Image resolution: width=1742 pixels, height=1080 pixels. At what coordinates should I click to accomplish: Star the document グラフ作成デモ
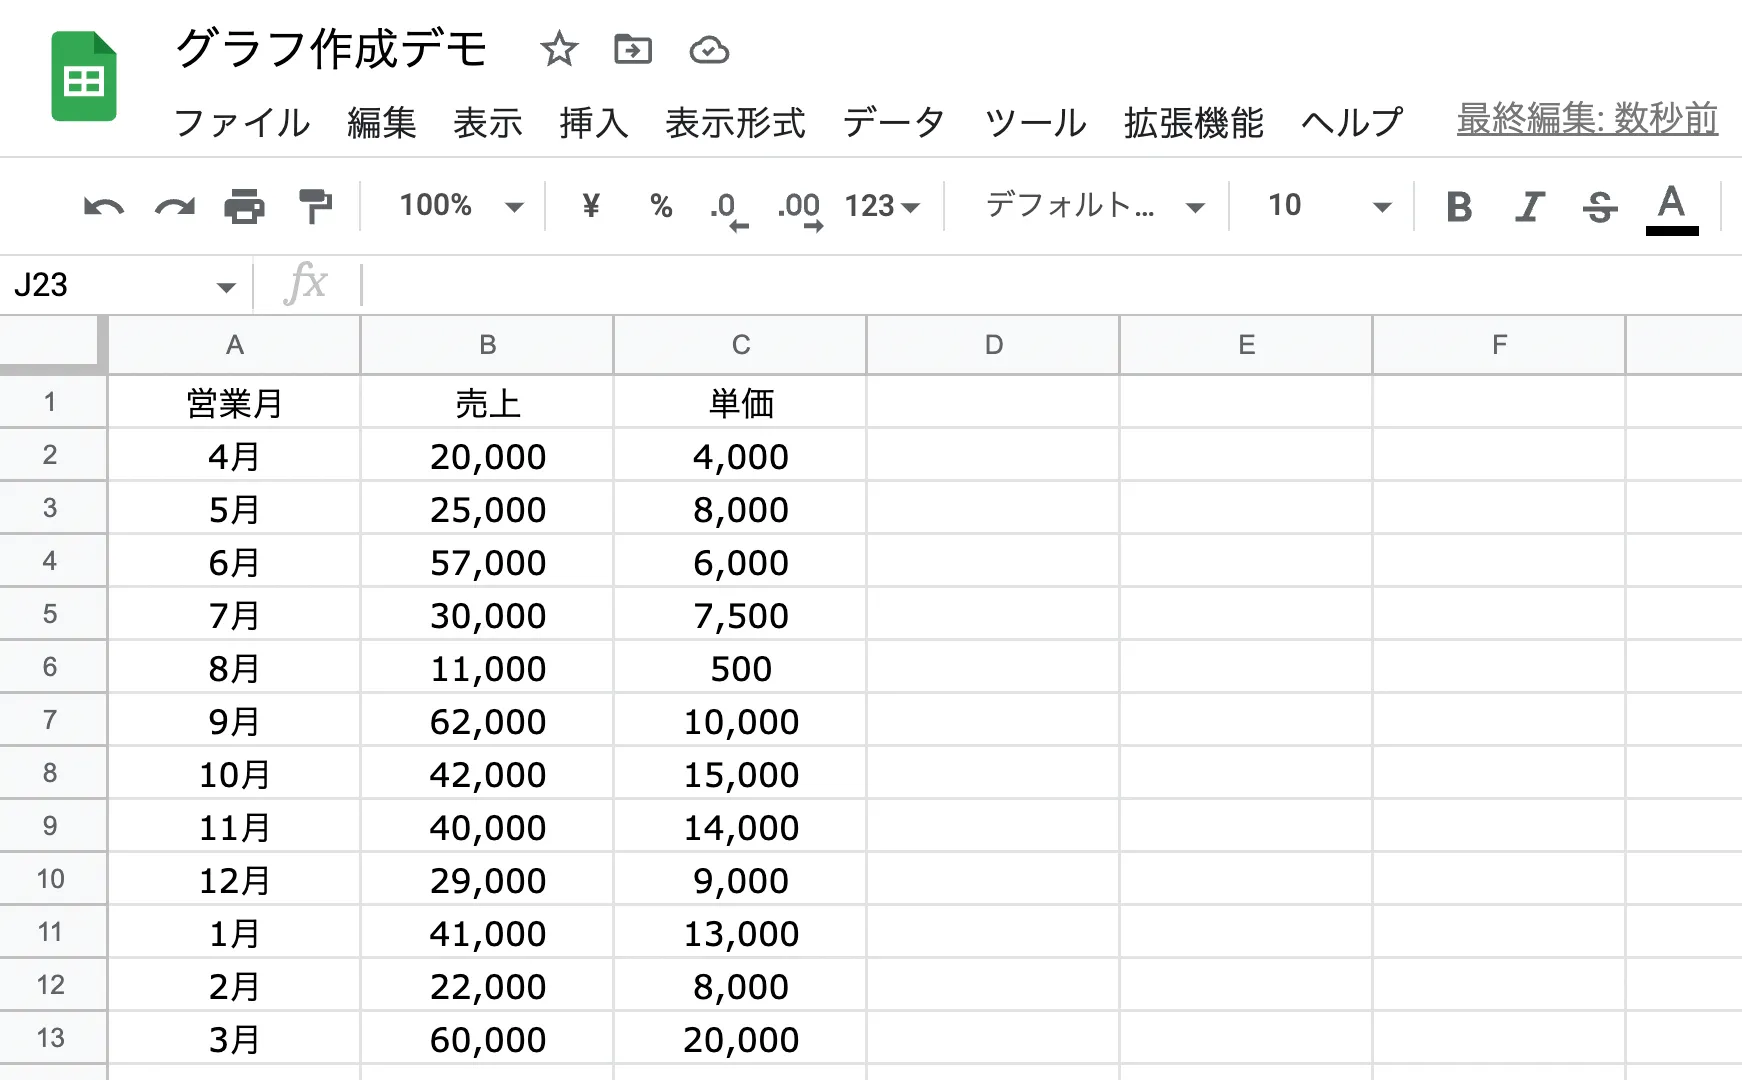point(559,49)
